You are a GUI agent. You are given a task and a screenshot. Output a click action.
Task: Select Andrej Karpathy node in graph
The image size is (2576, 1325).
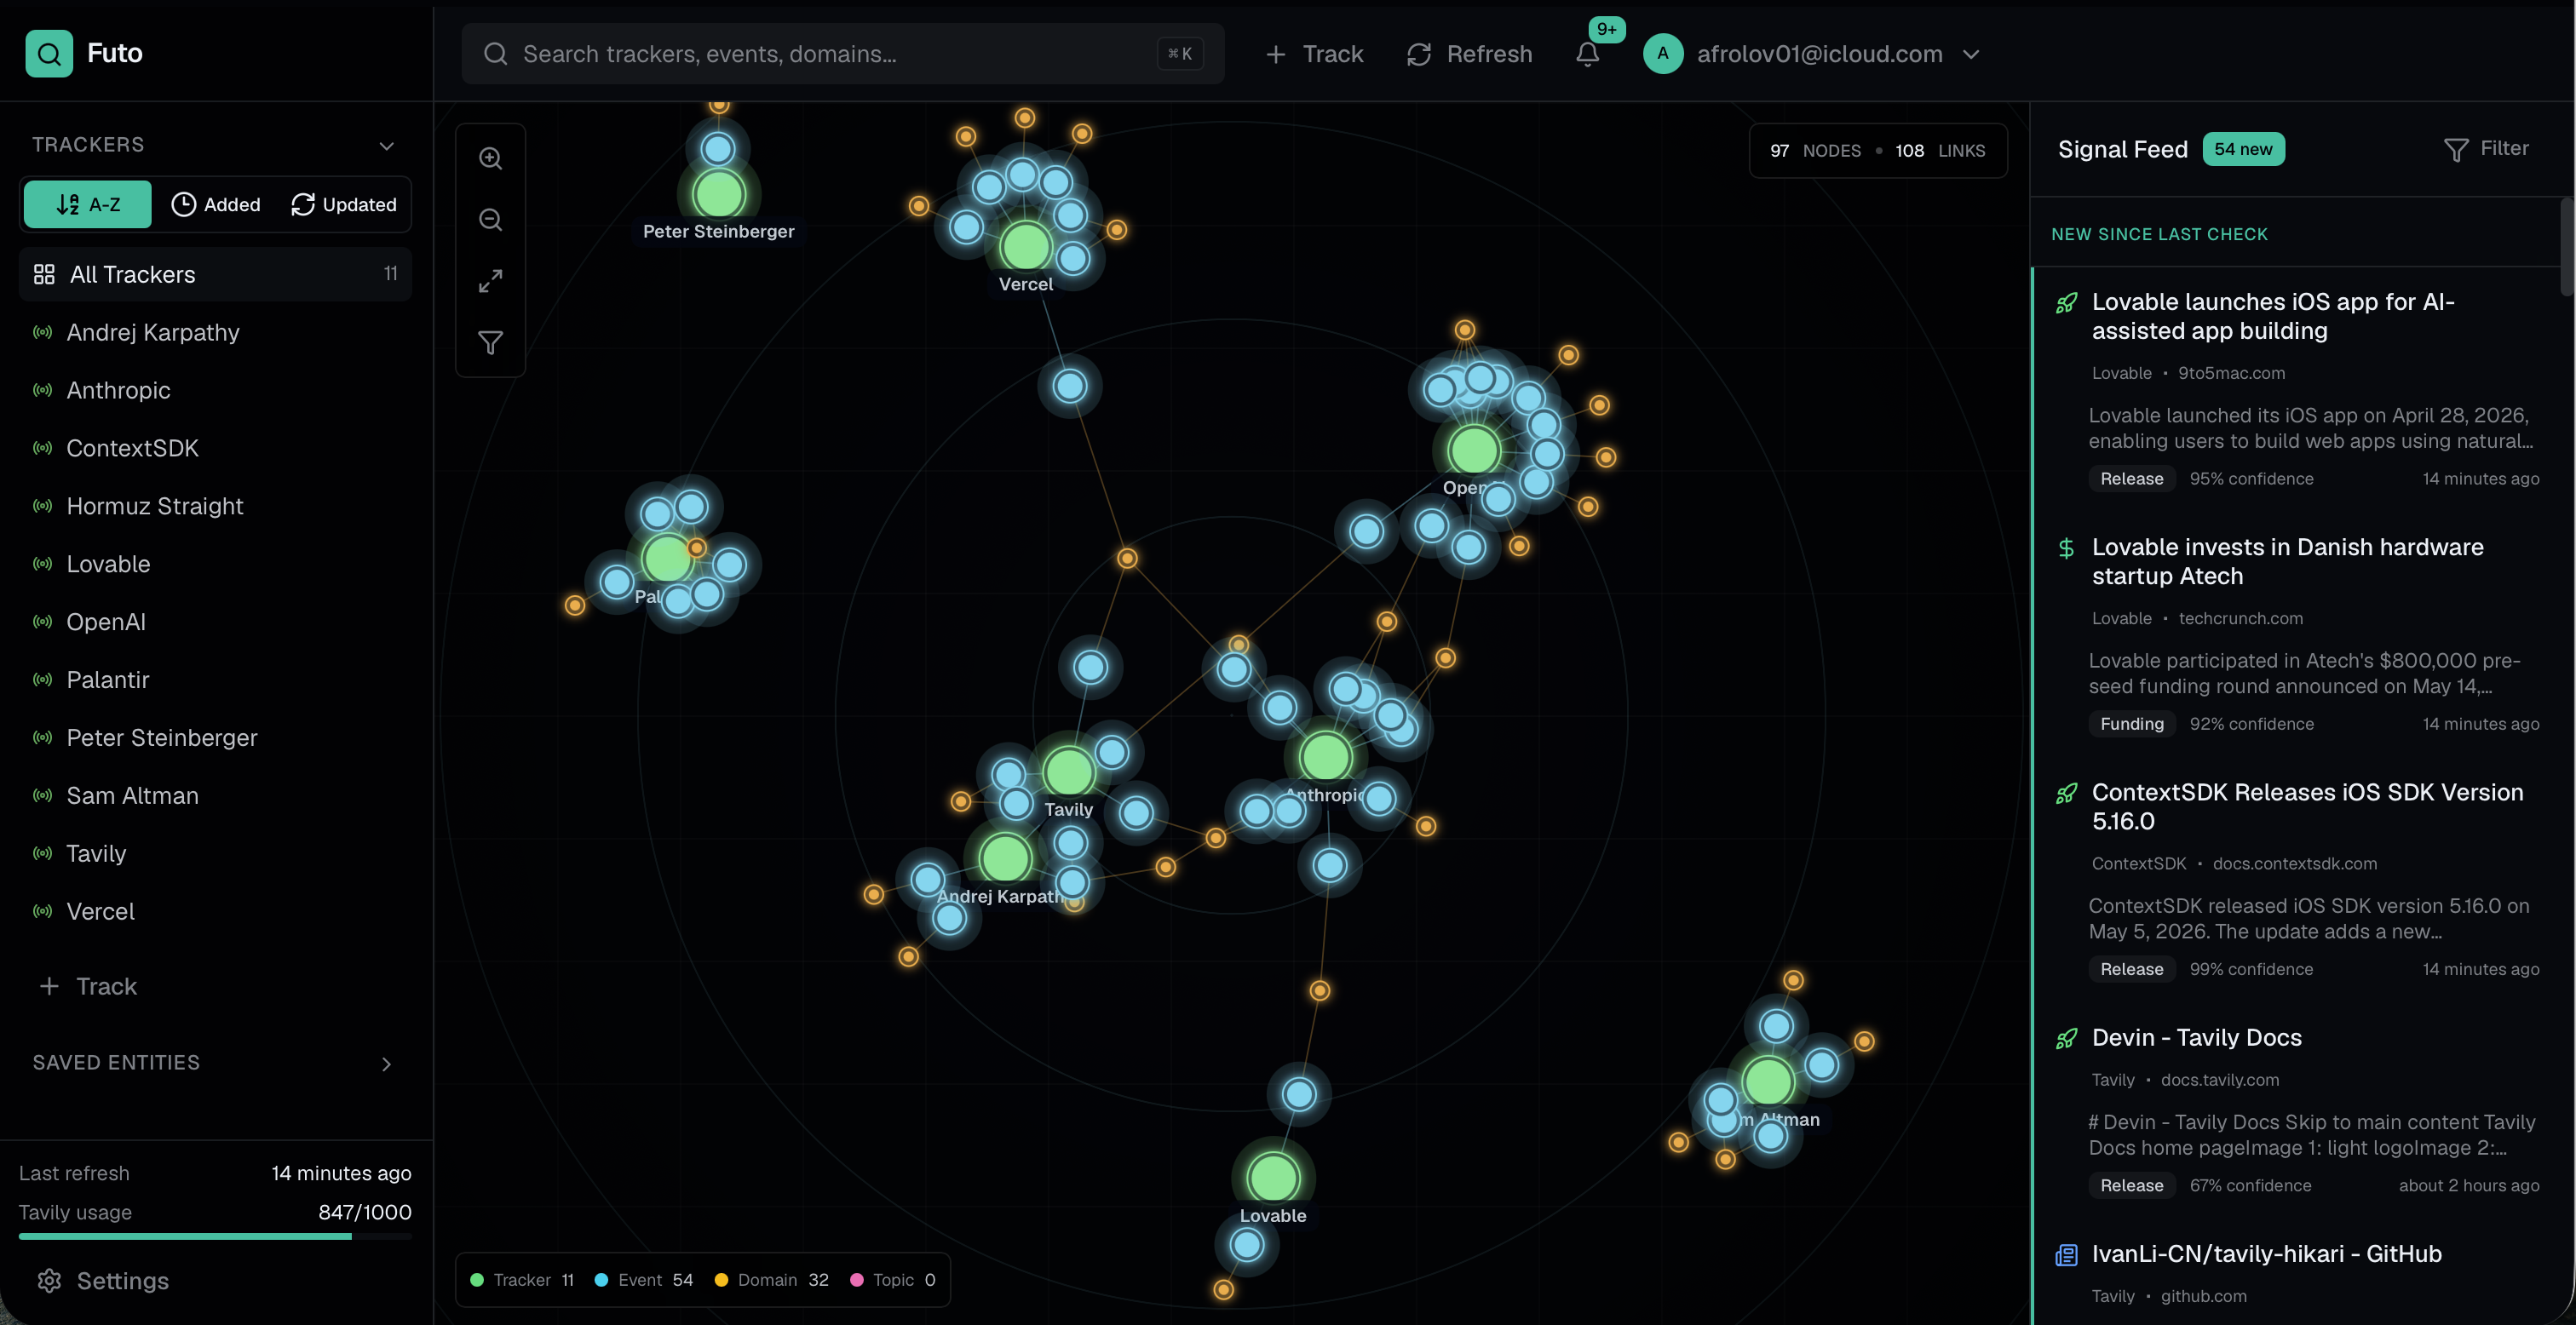(1005, 858)
